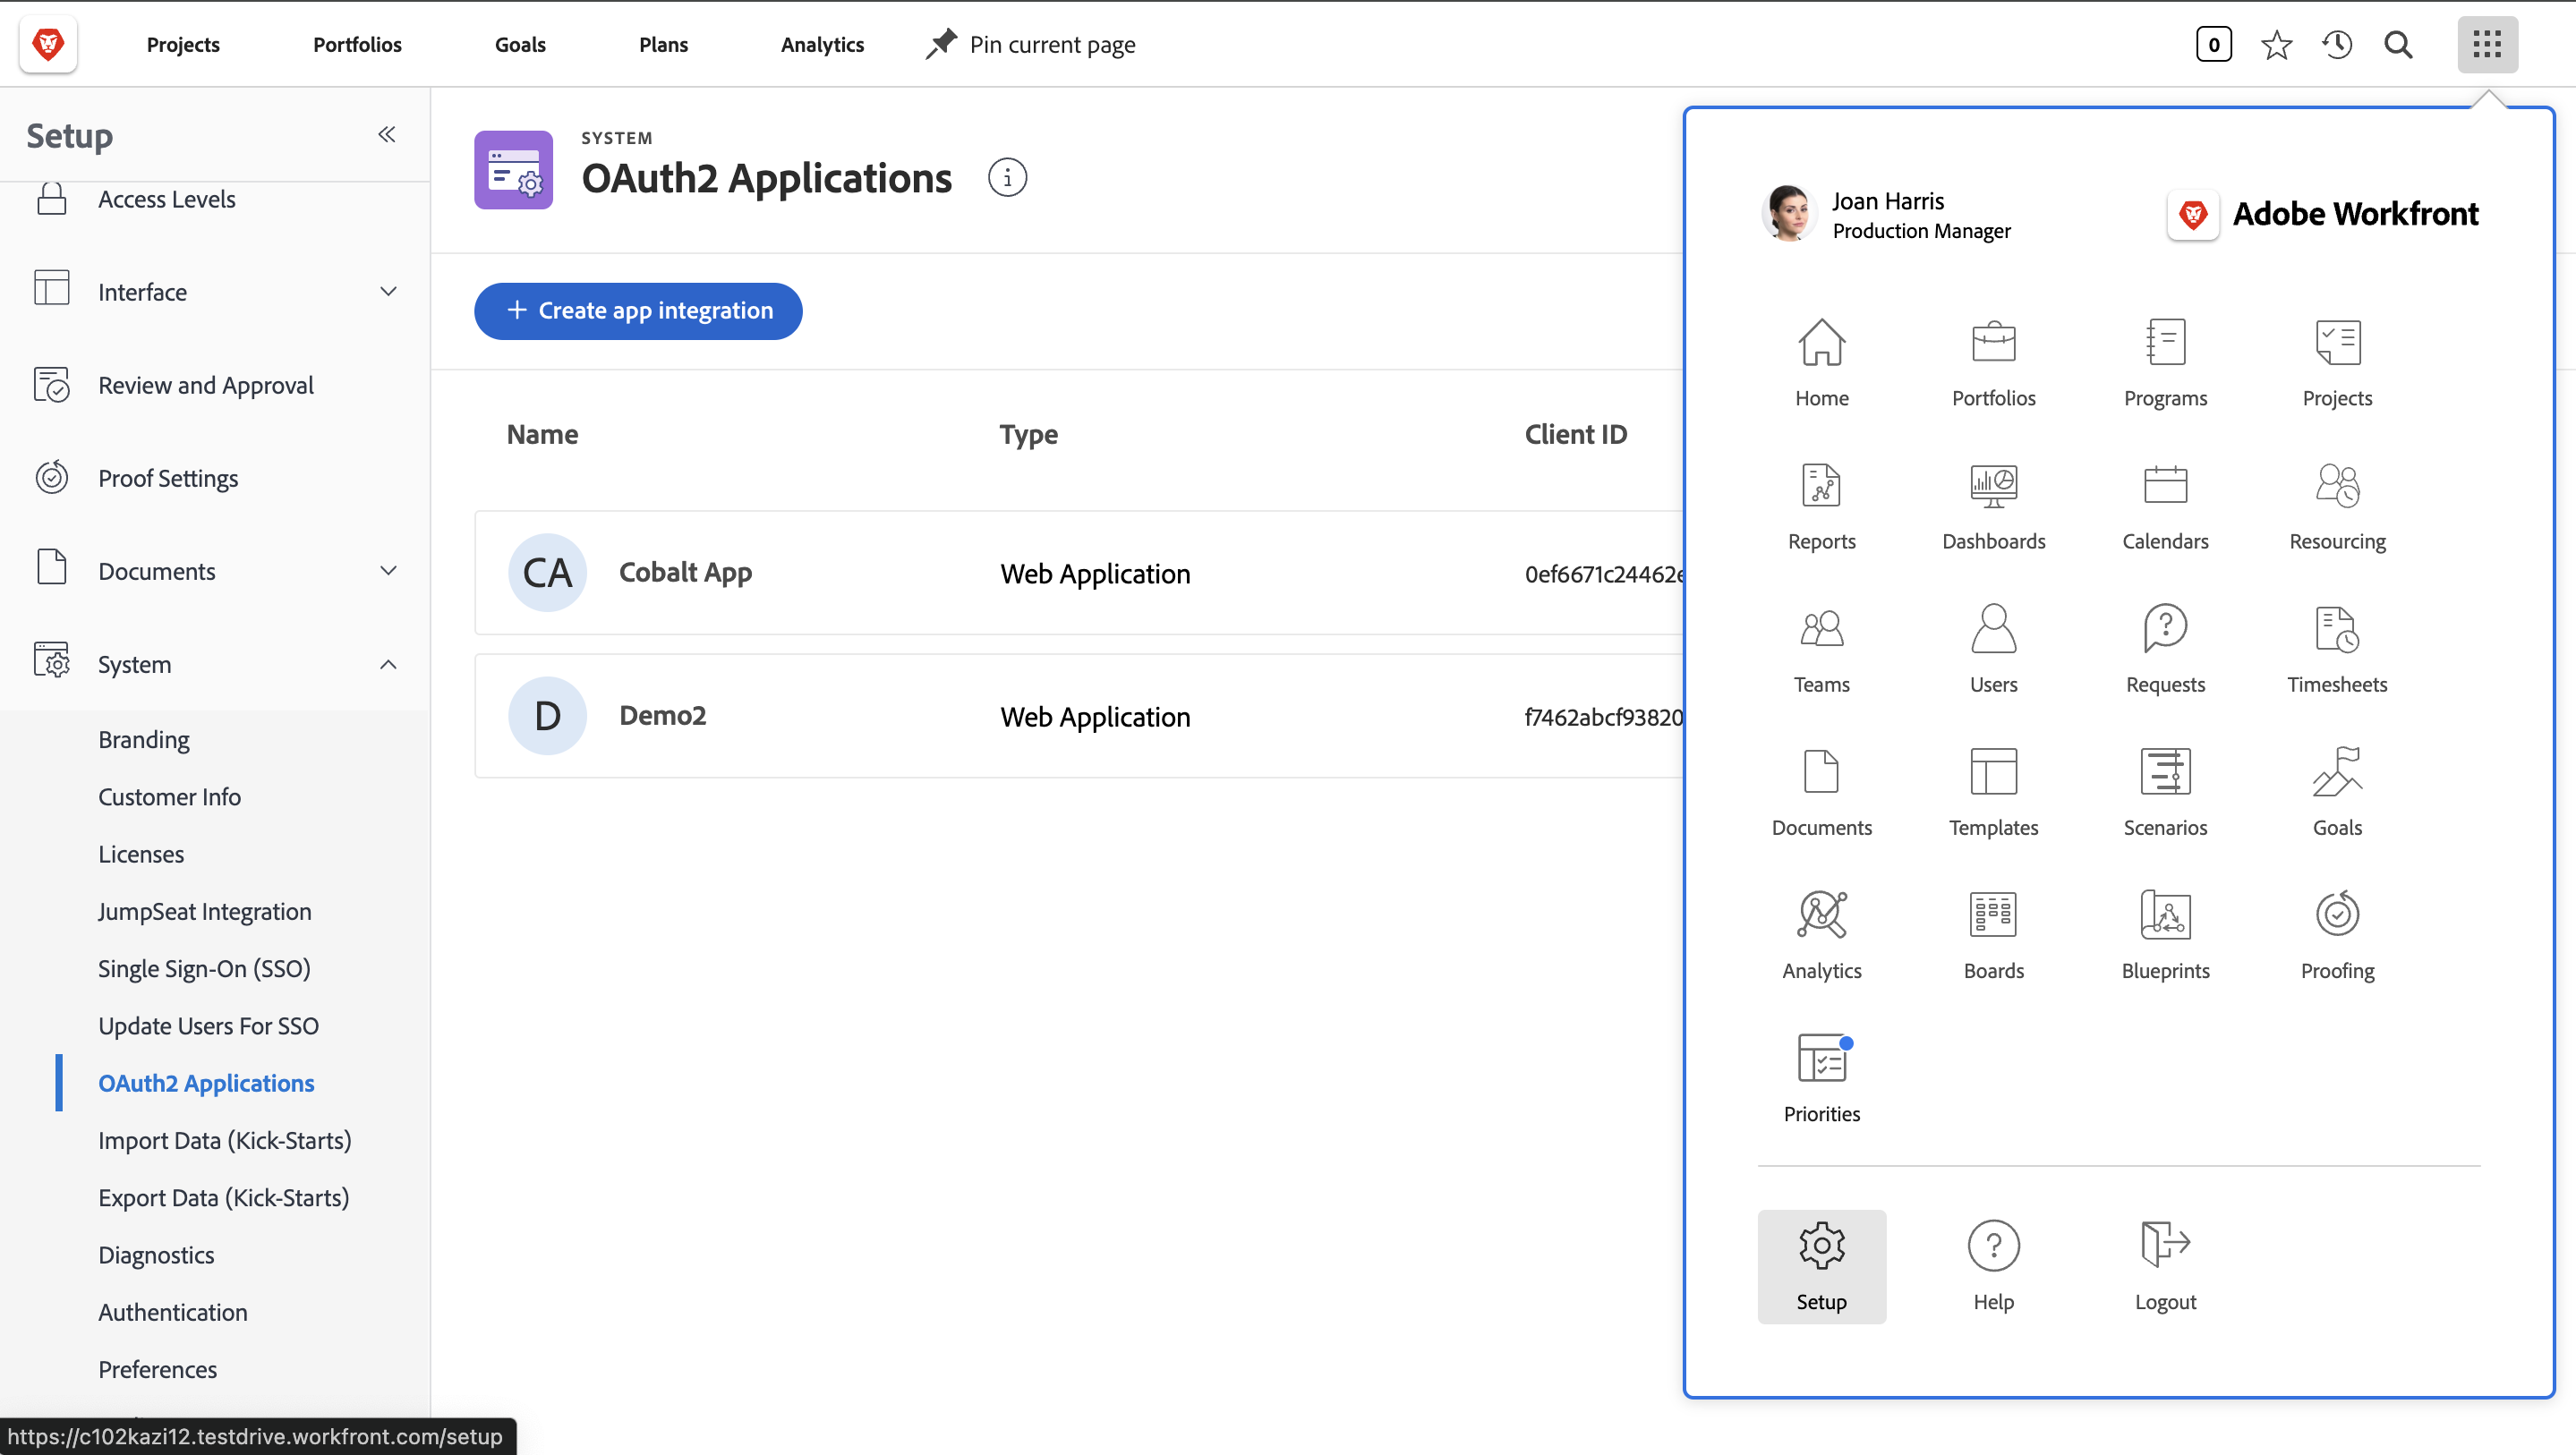Open the Cobalt App entry

coord(685,573)
